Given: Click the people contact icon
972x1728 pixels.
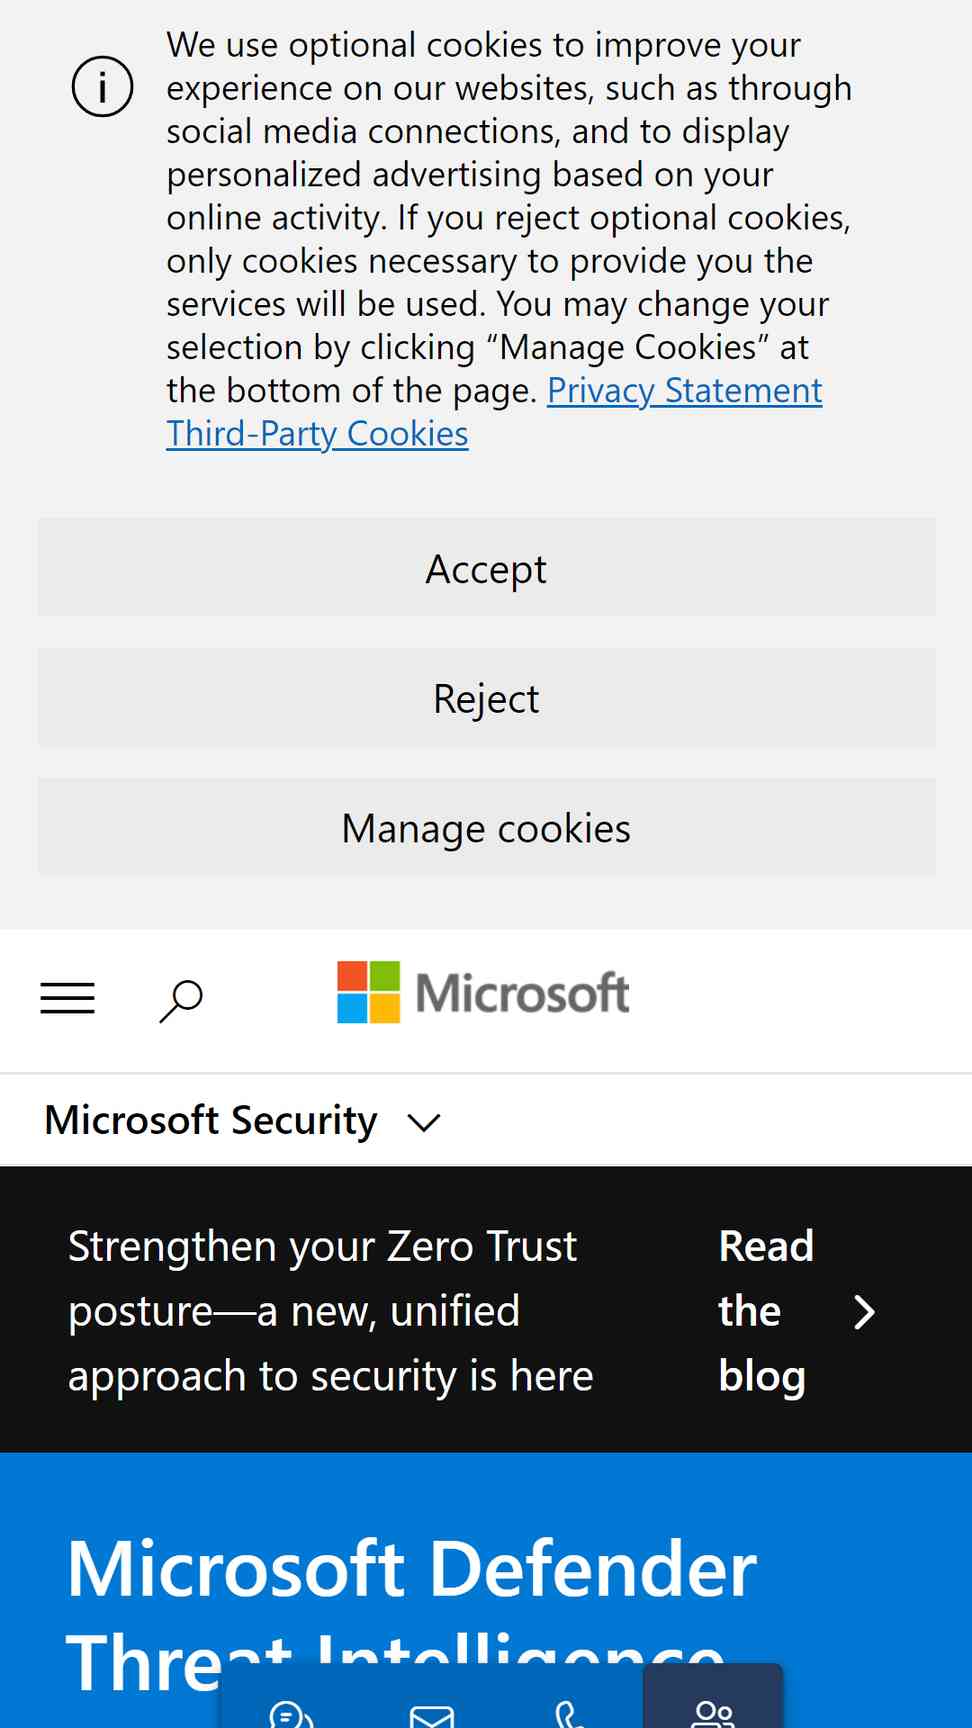Looking at the screenshot, I should (713, 1712).
